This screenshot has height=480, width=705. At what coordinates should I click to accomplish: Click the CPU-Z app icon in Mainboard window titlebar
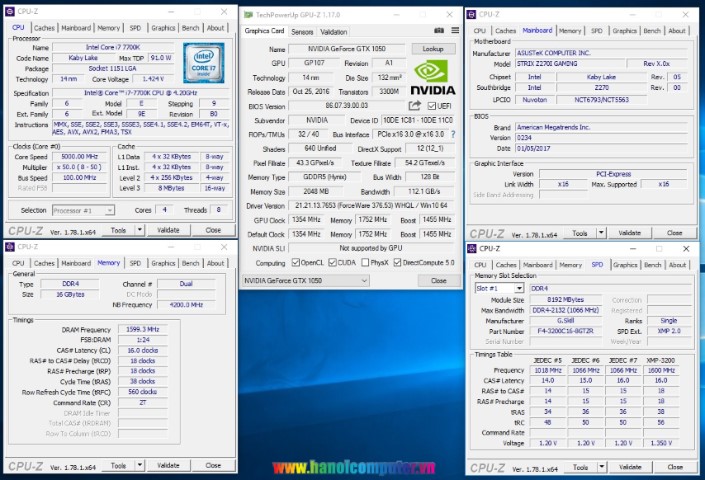(471, 14)
